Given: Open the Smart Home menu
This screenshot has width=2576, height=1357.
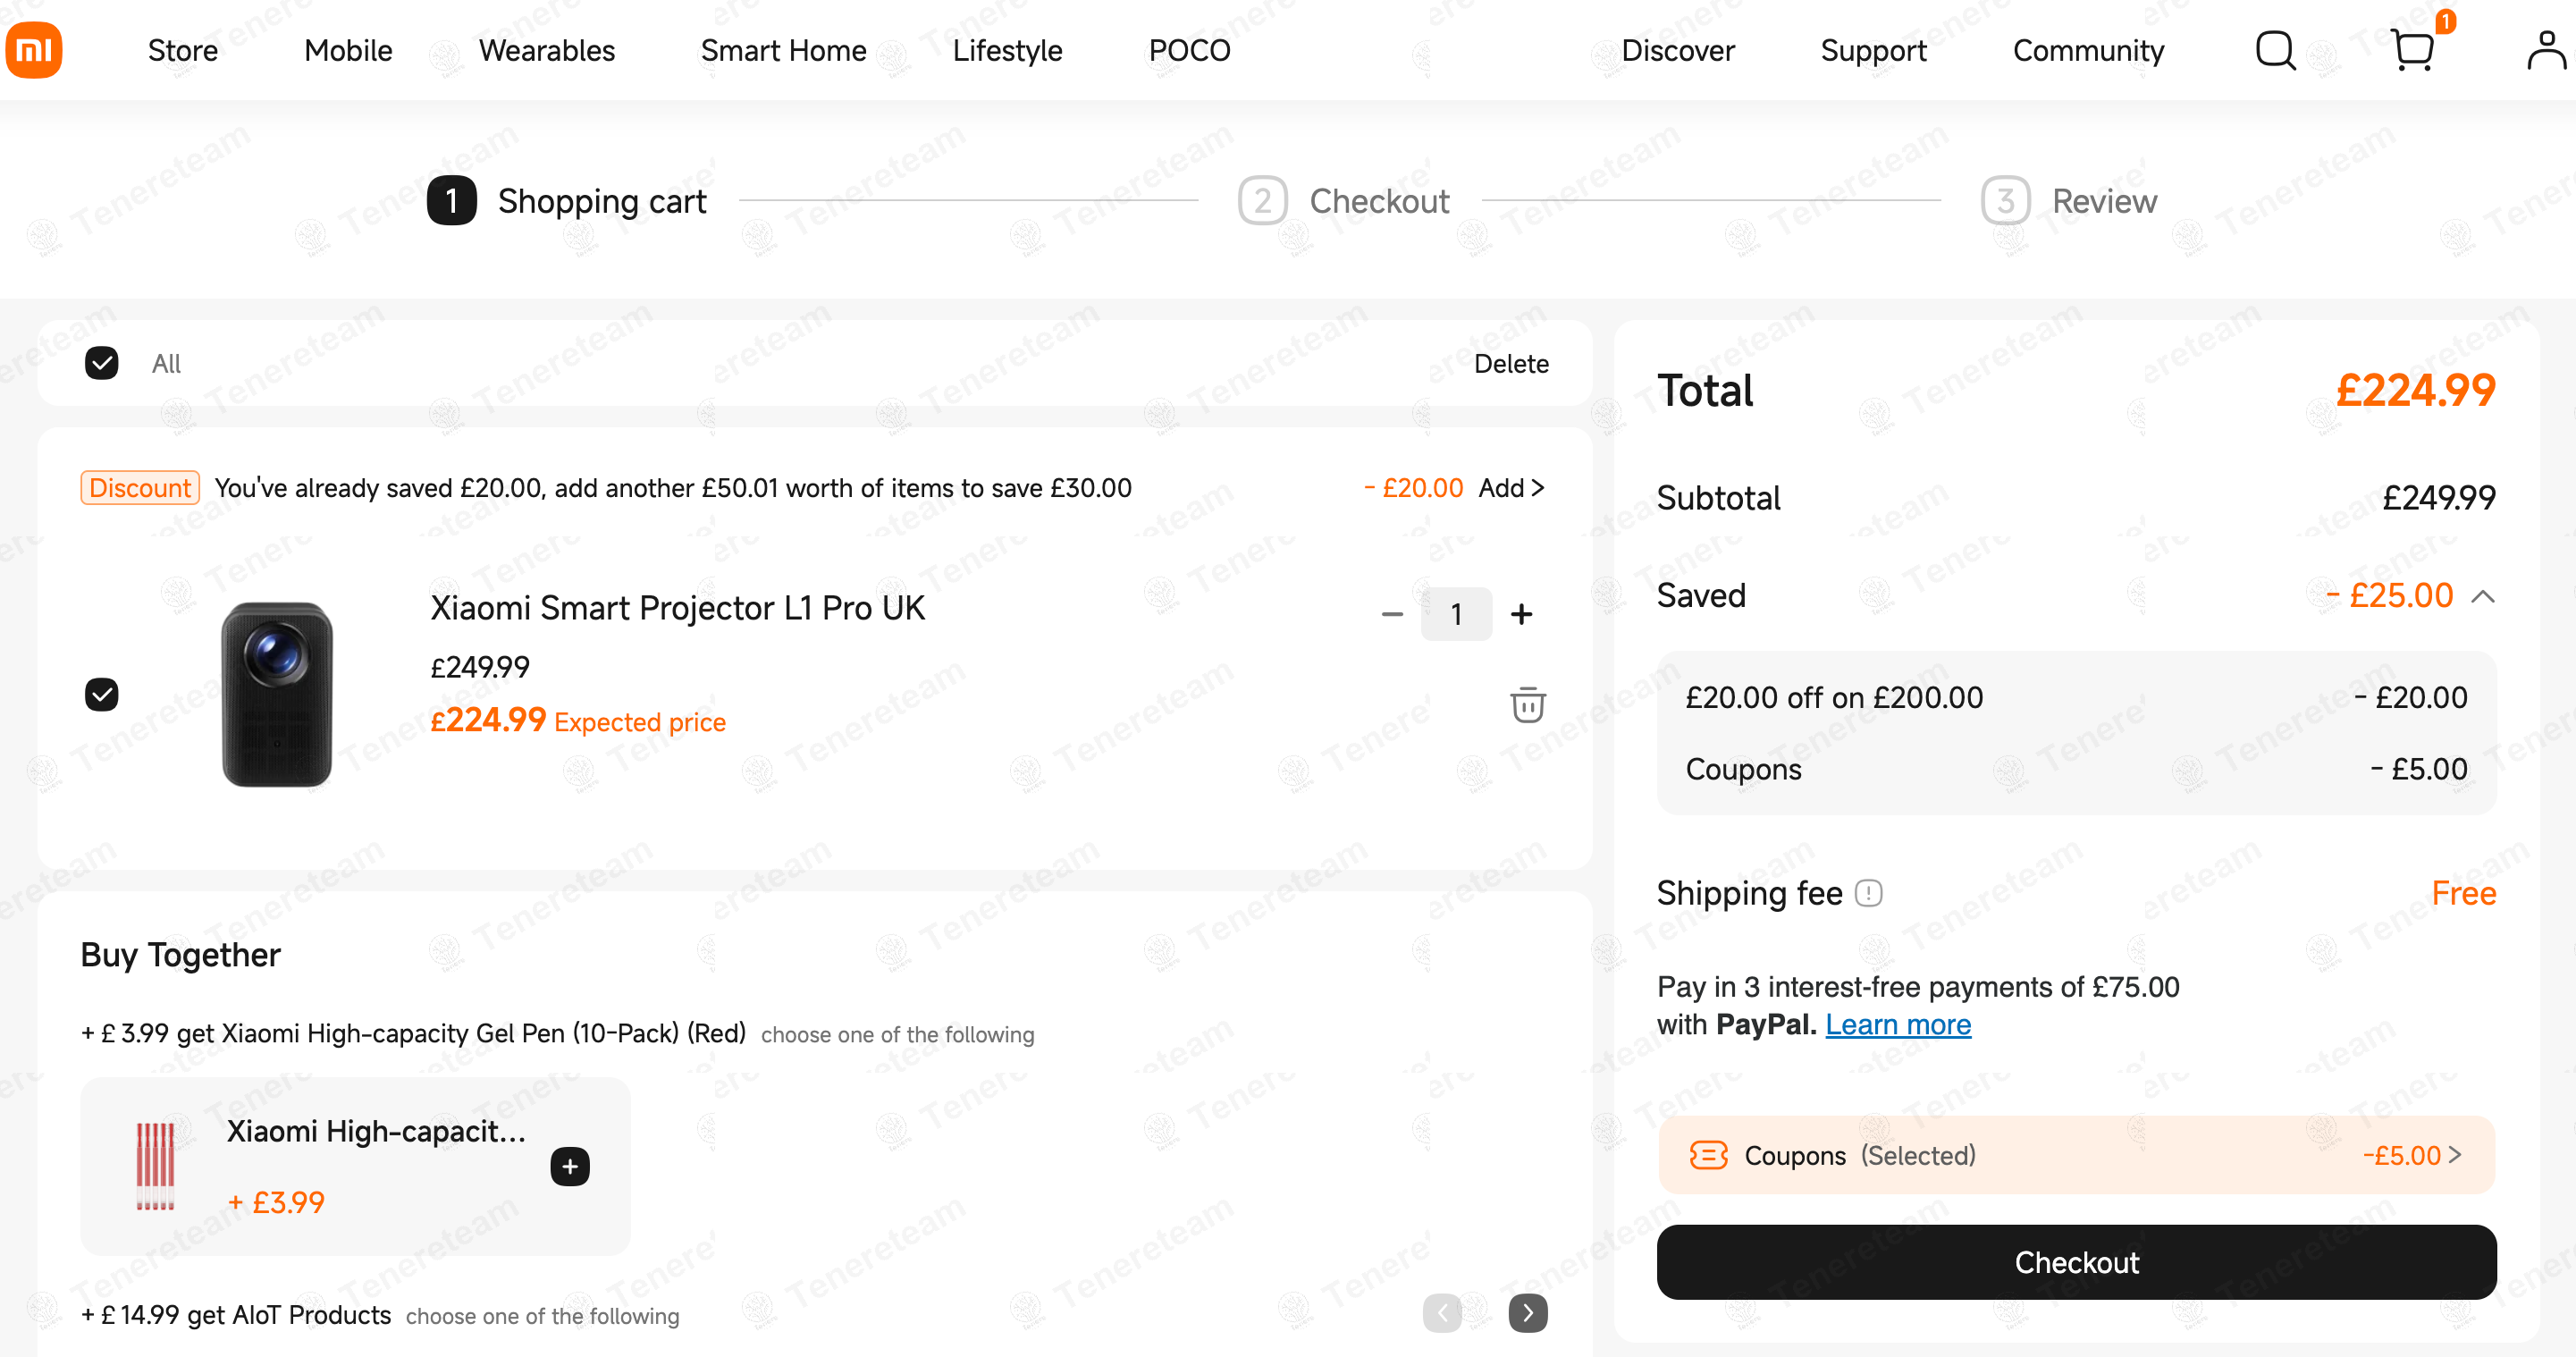Looking at the screenshot, I should click(x=783, y=50).
